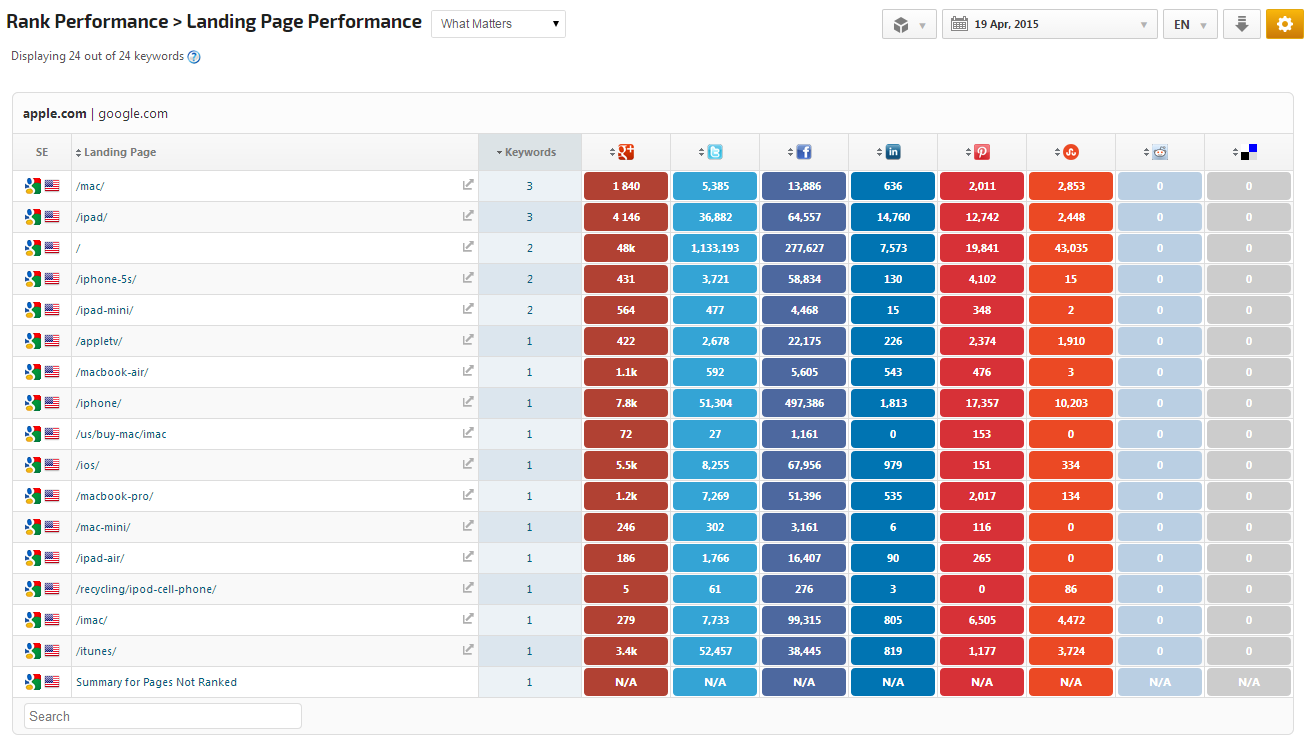Click the download arrow button

point(1241,24)
